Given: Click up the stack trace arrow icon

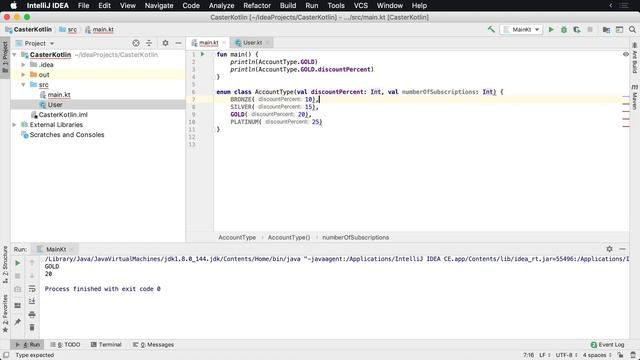Looking at the screenshot, I should pos(32,263).
